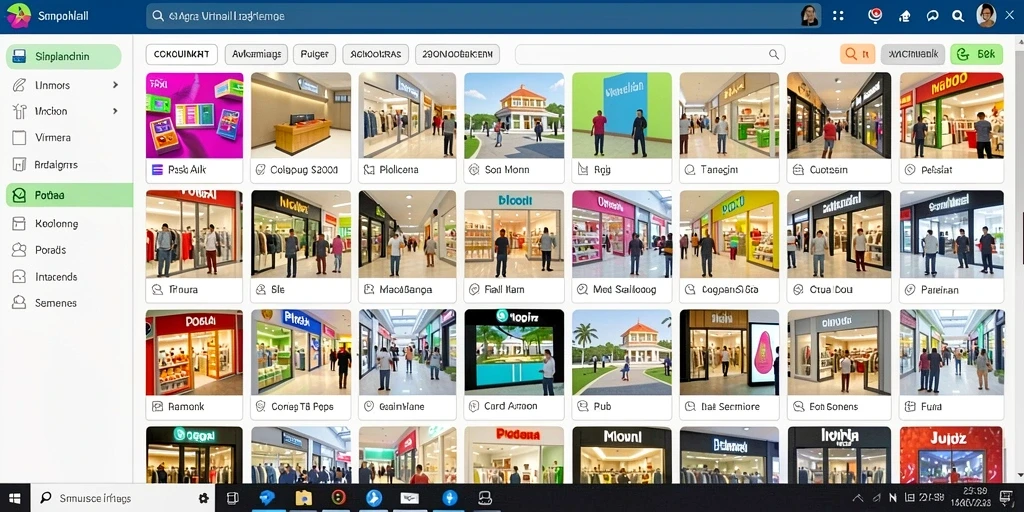Click the Eon Sonens card label
This screenshot has height=512, width=1024.
pos(834,406)
